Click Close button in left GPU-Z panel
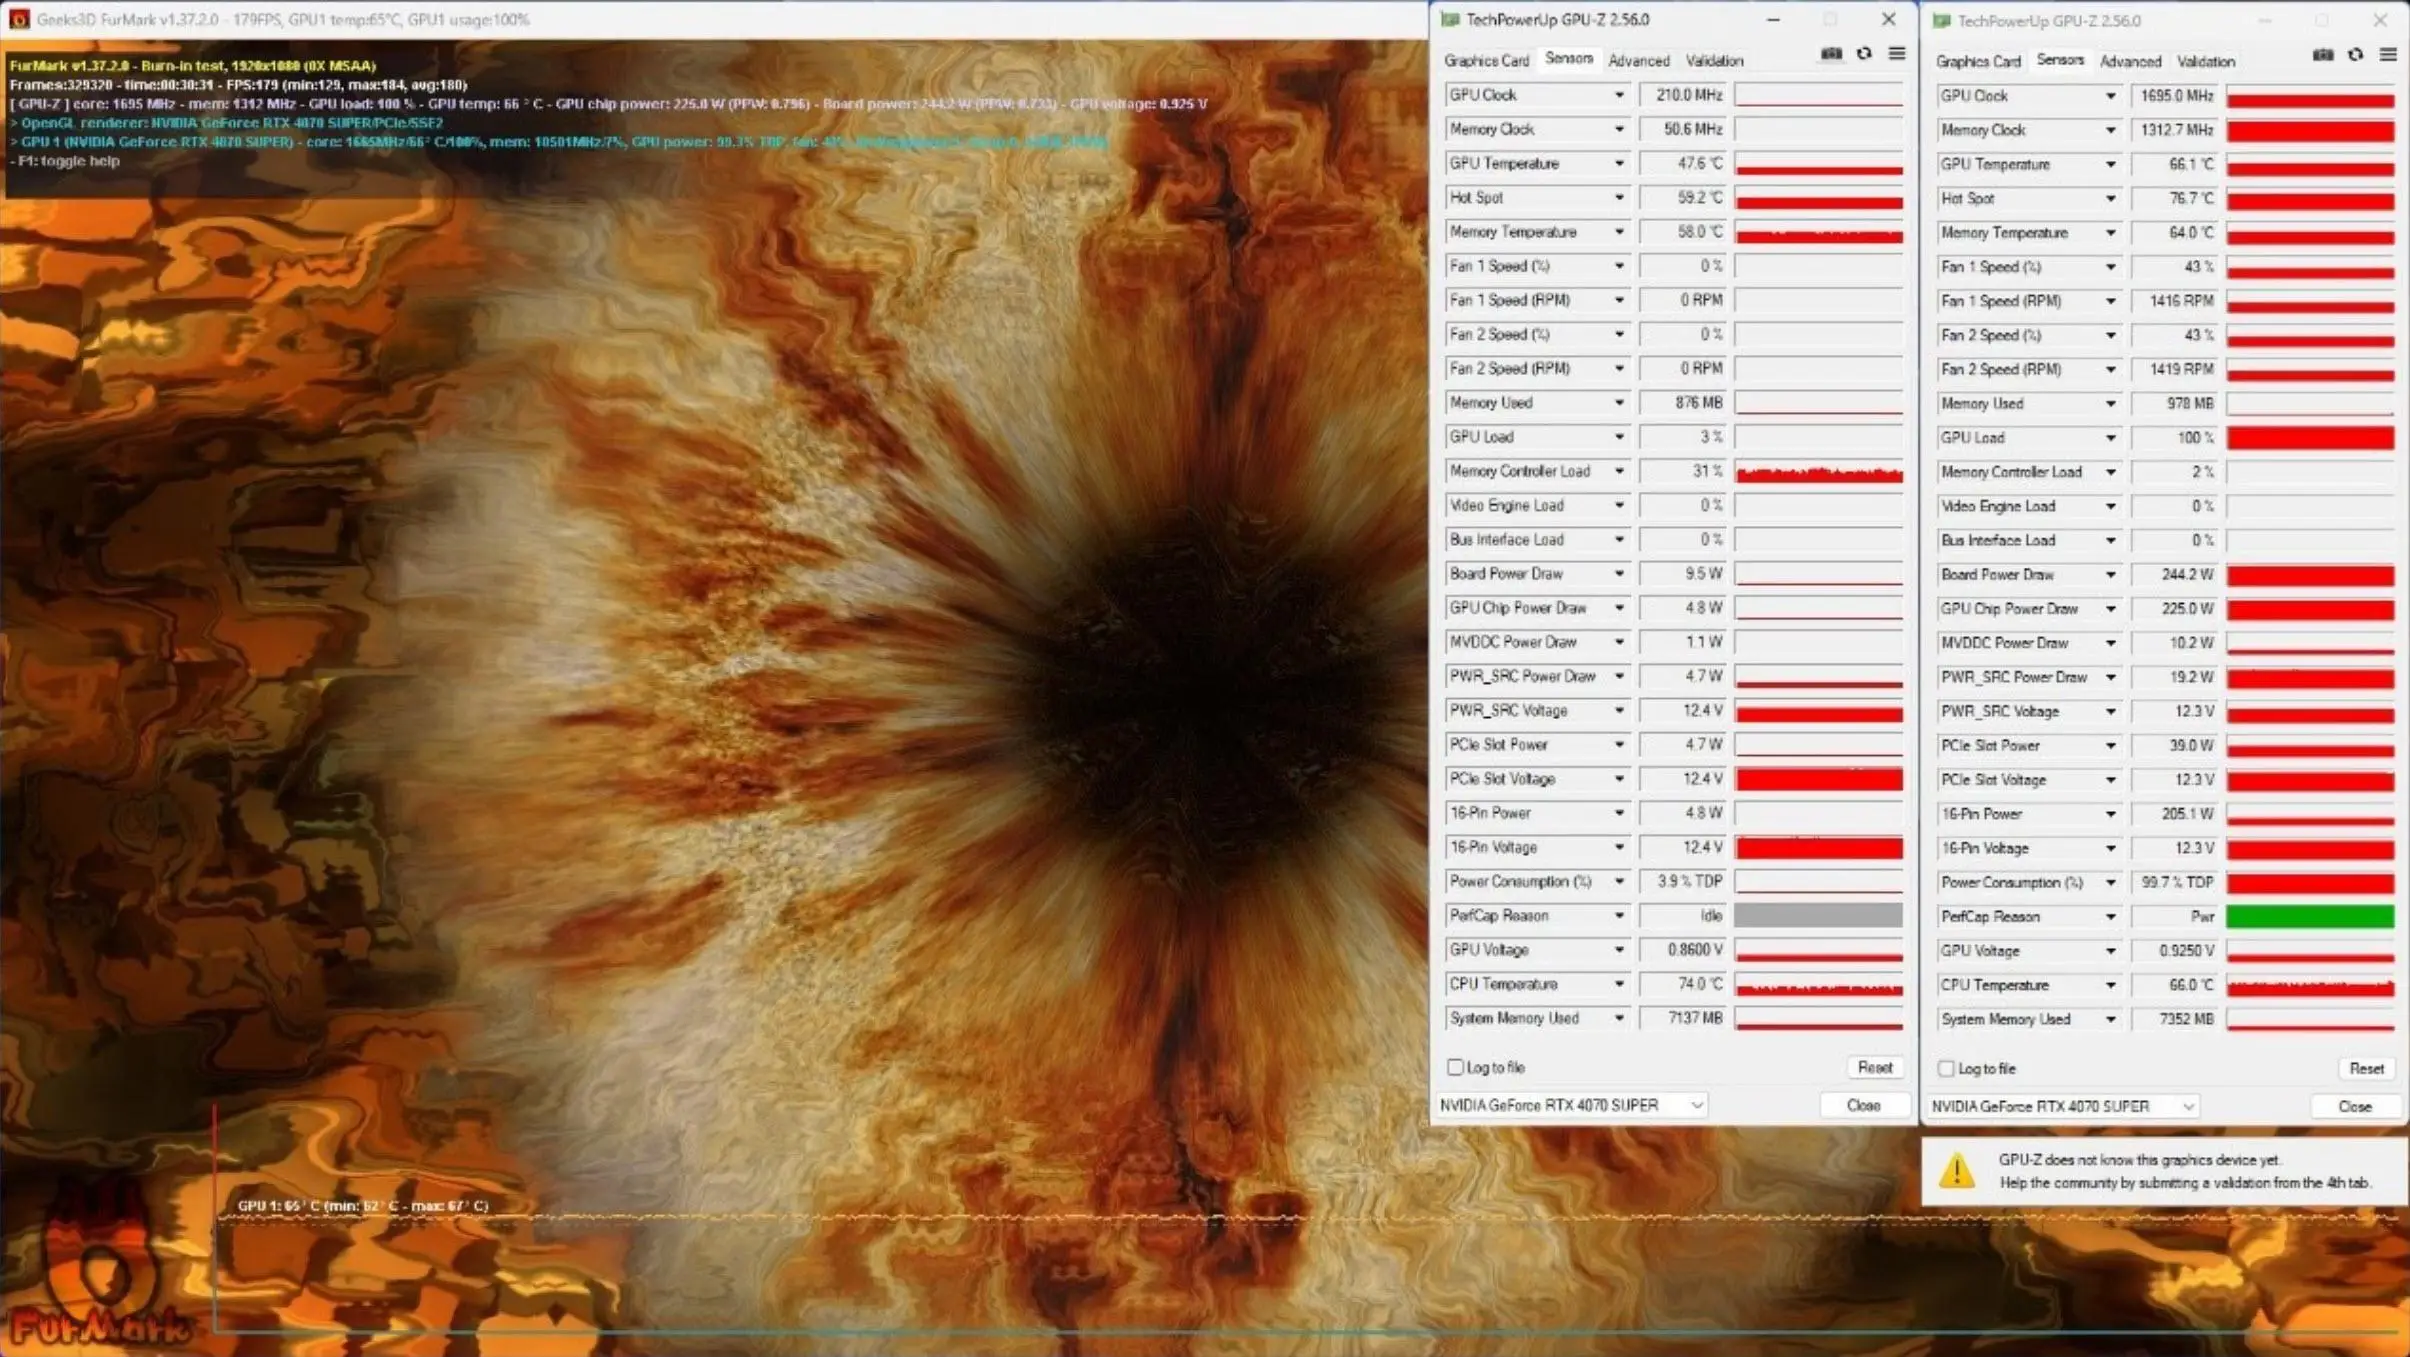The height and width of the screenshot is (1357, 2410). click(x=1862, y=1105)
